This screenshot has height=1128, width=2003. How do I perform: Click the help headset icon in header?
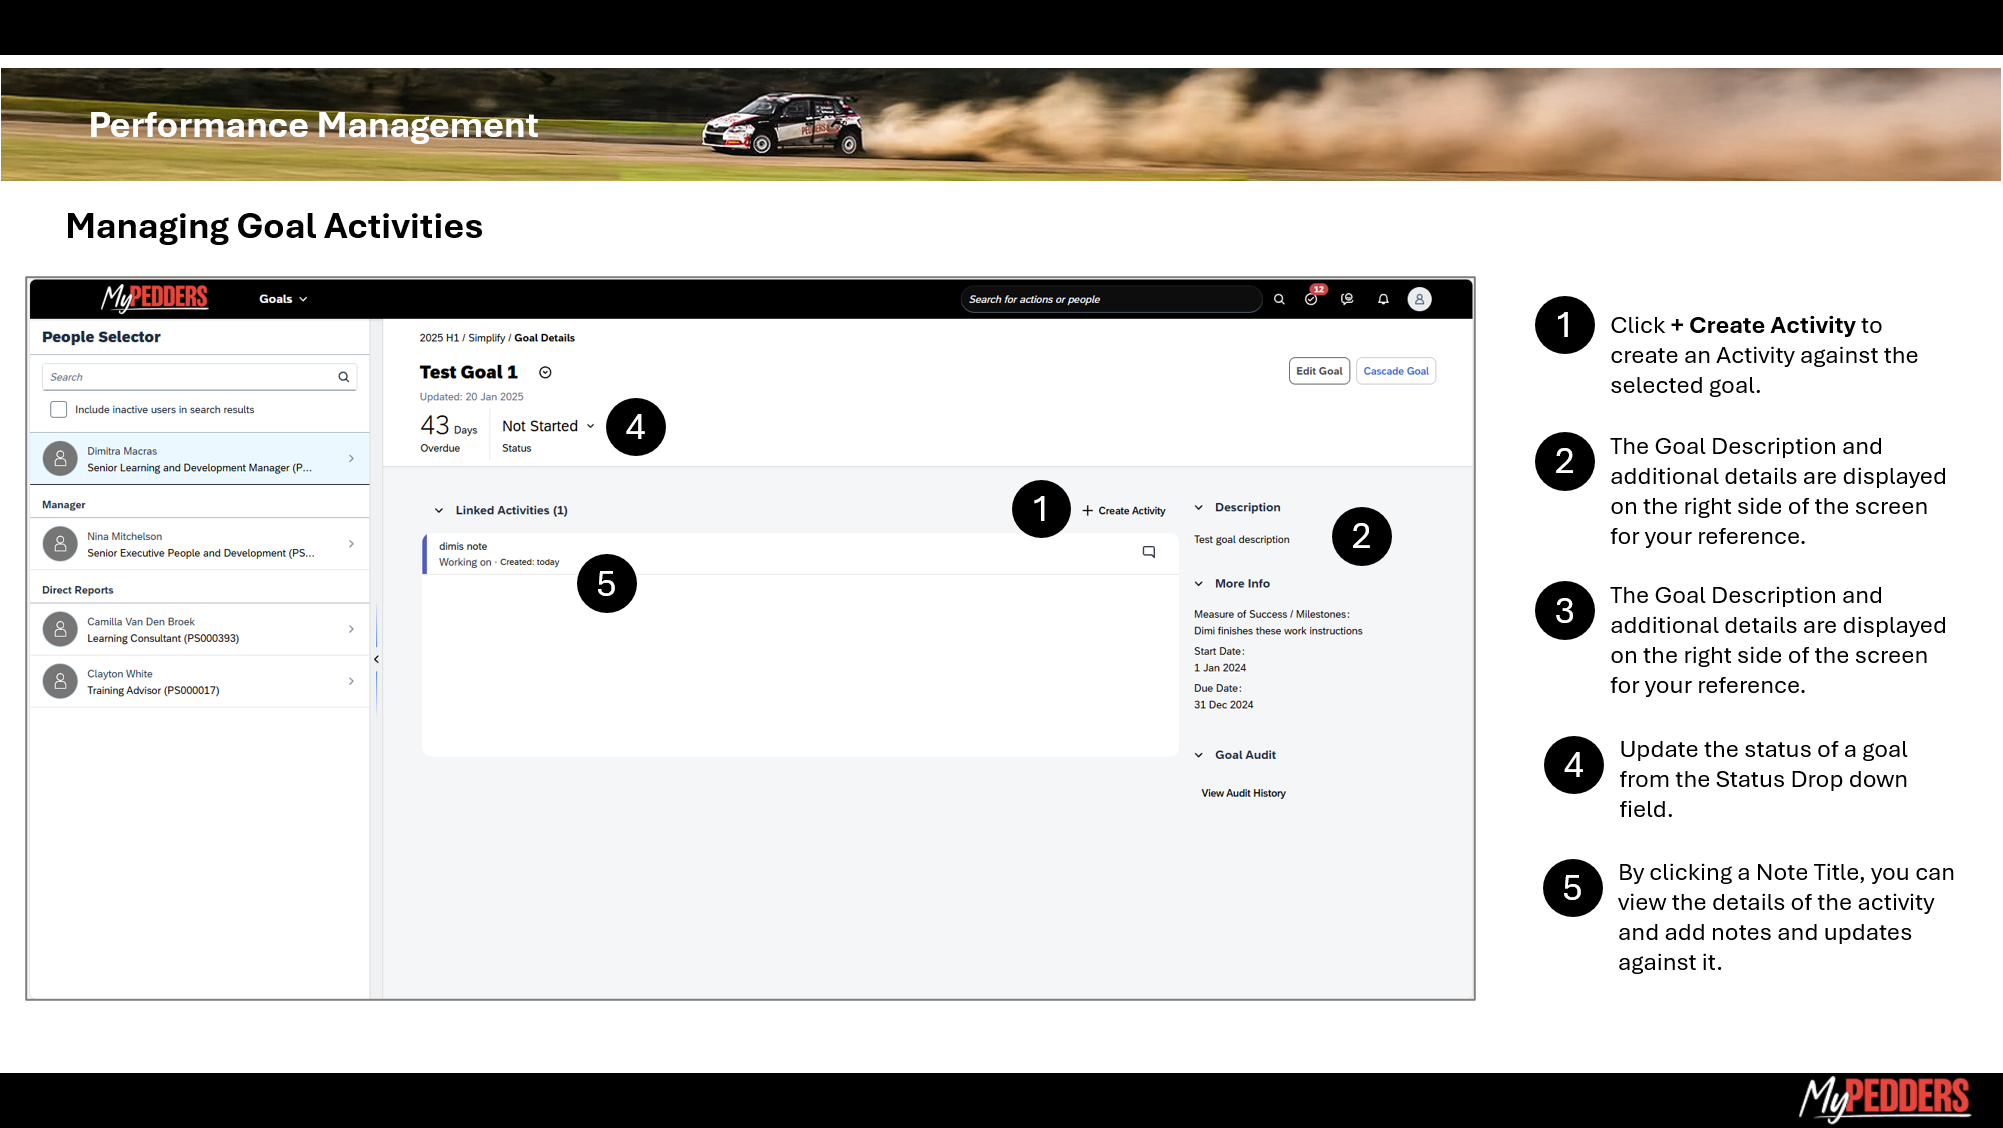click(x=1347, y=299)
